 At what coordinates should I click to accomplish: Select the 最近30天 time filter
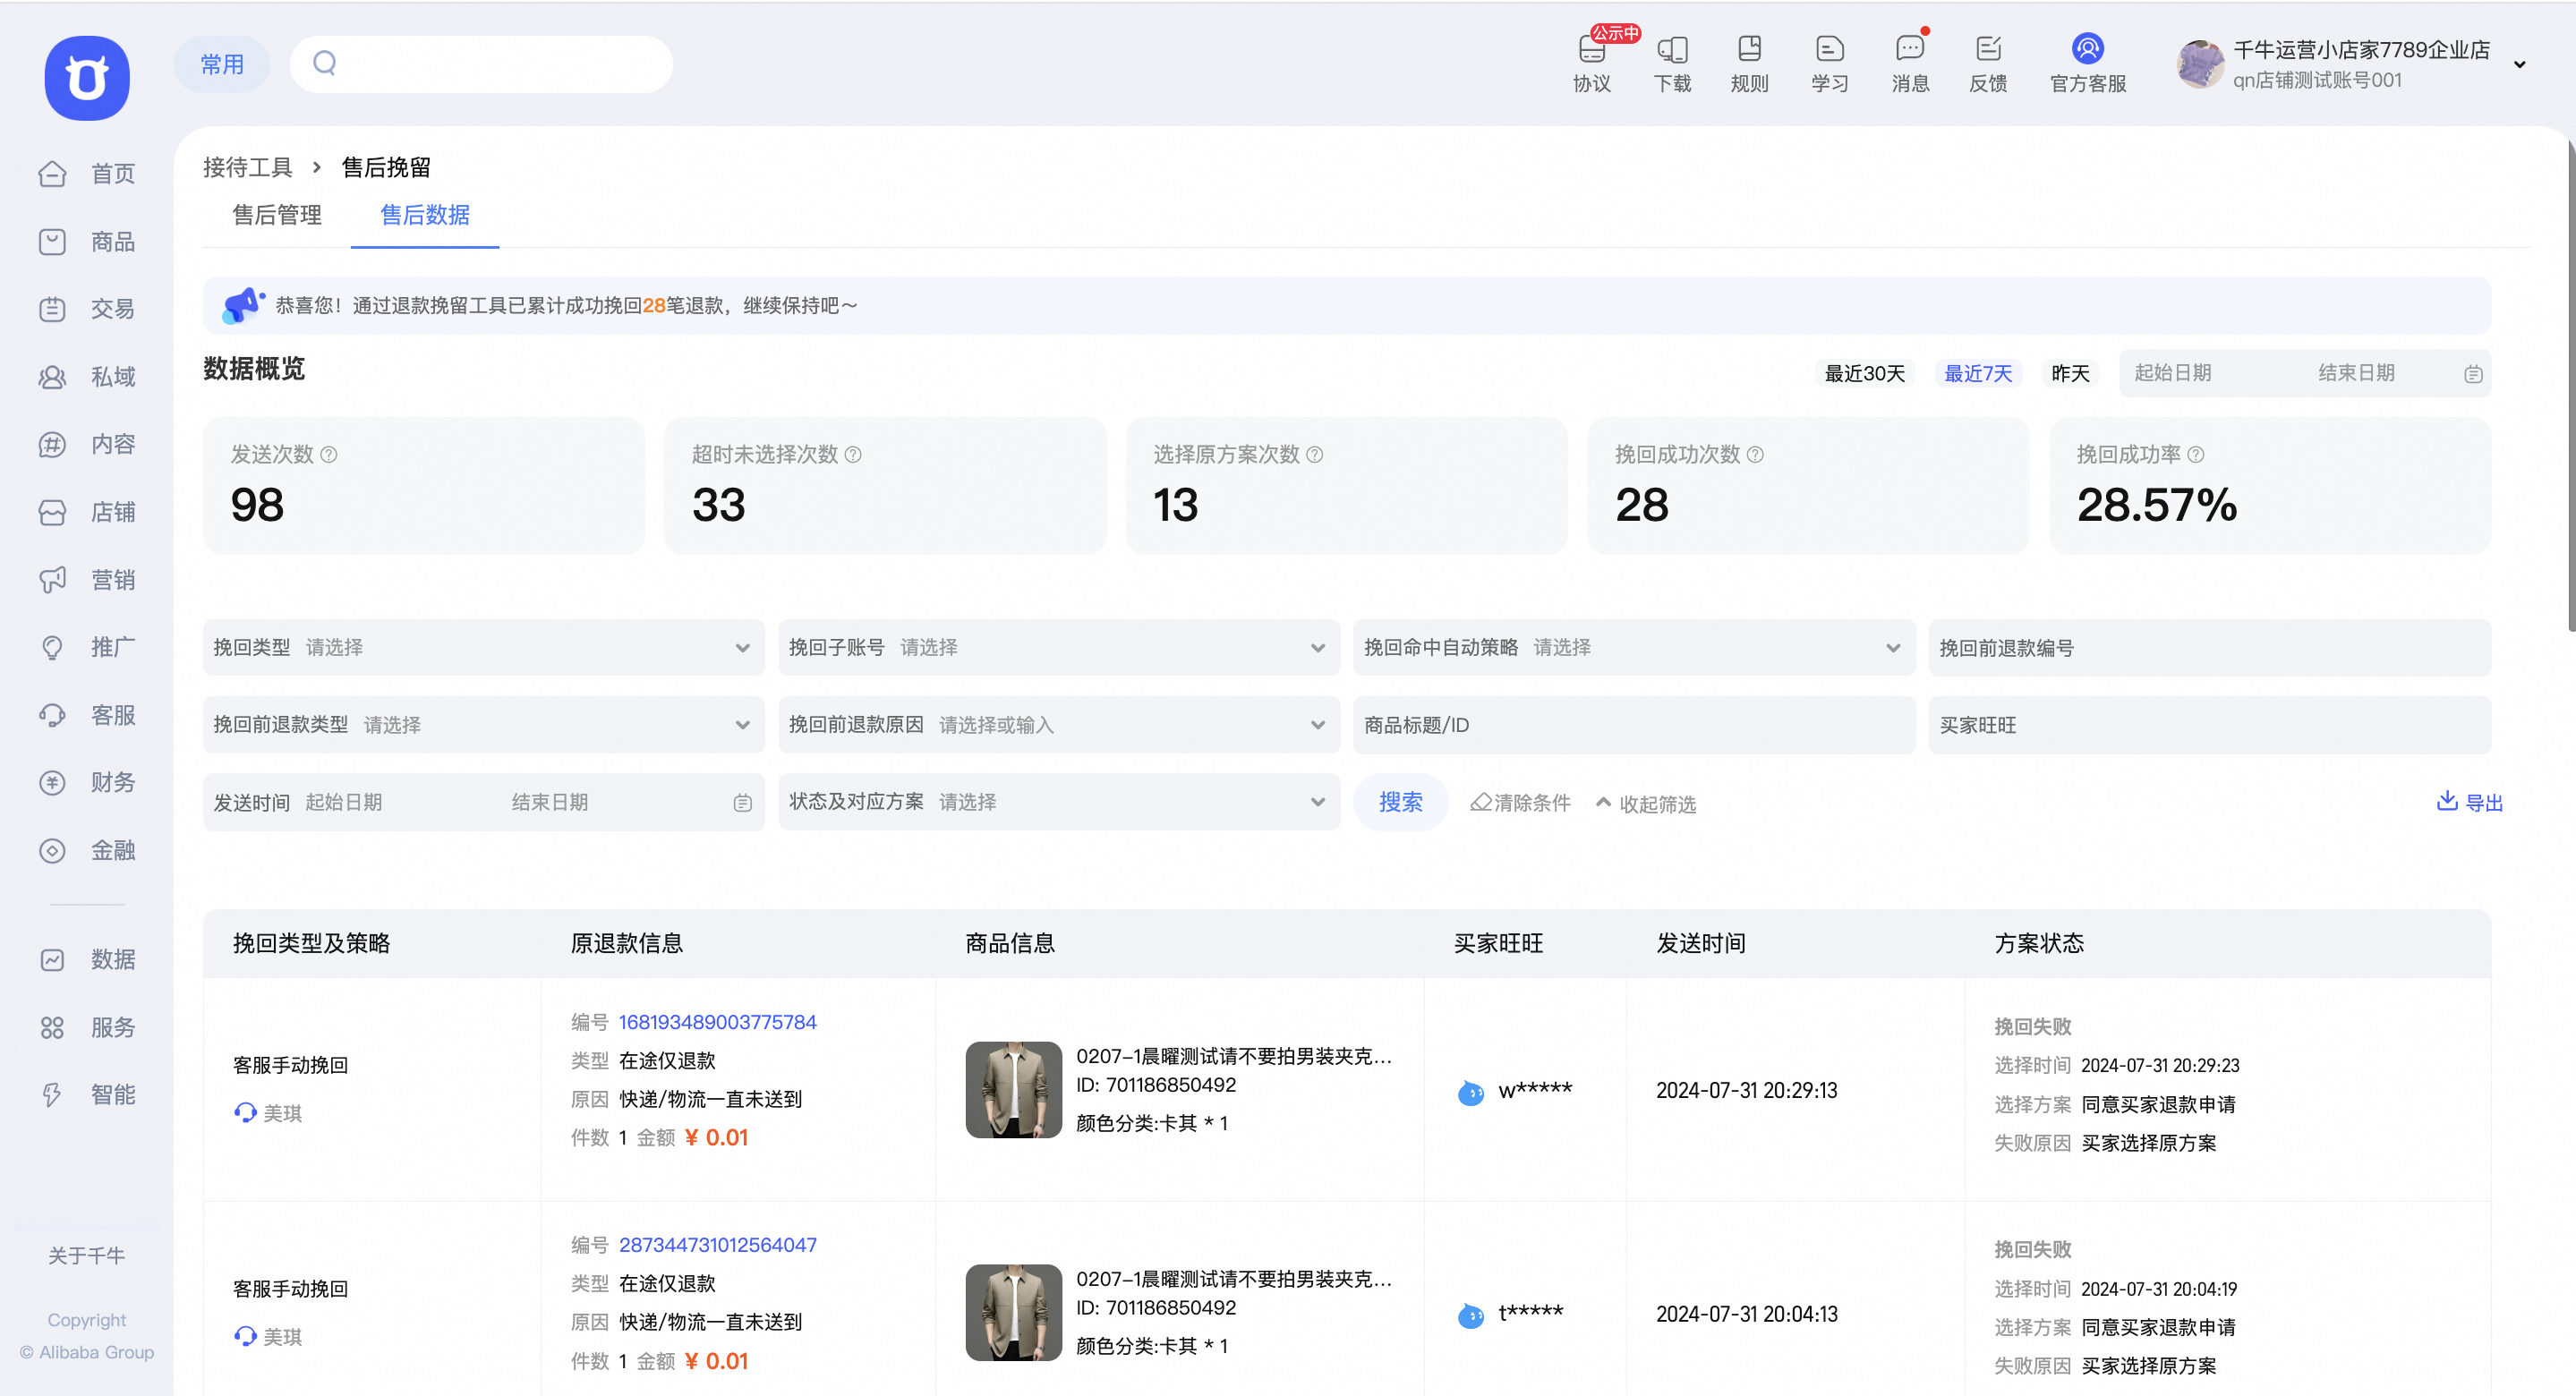(x=1864, y=372)
